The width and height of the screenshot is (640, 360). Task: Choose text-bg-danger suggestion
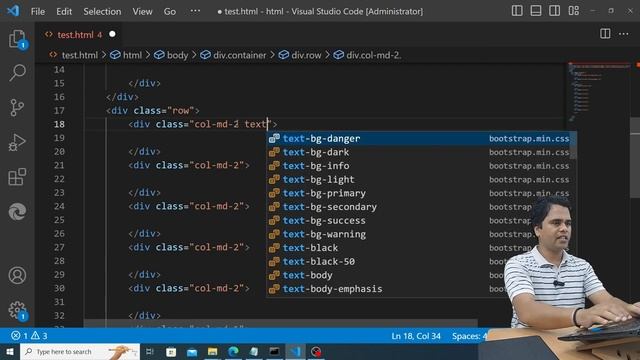(x=419, y=138)
